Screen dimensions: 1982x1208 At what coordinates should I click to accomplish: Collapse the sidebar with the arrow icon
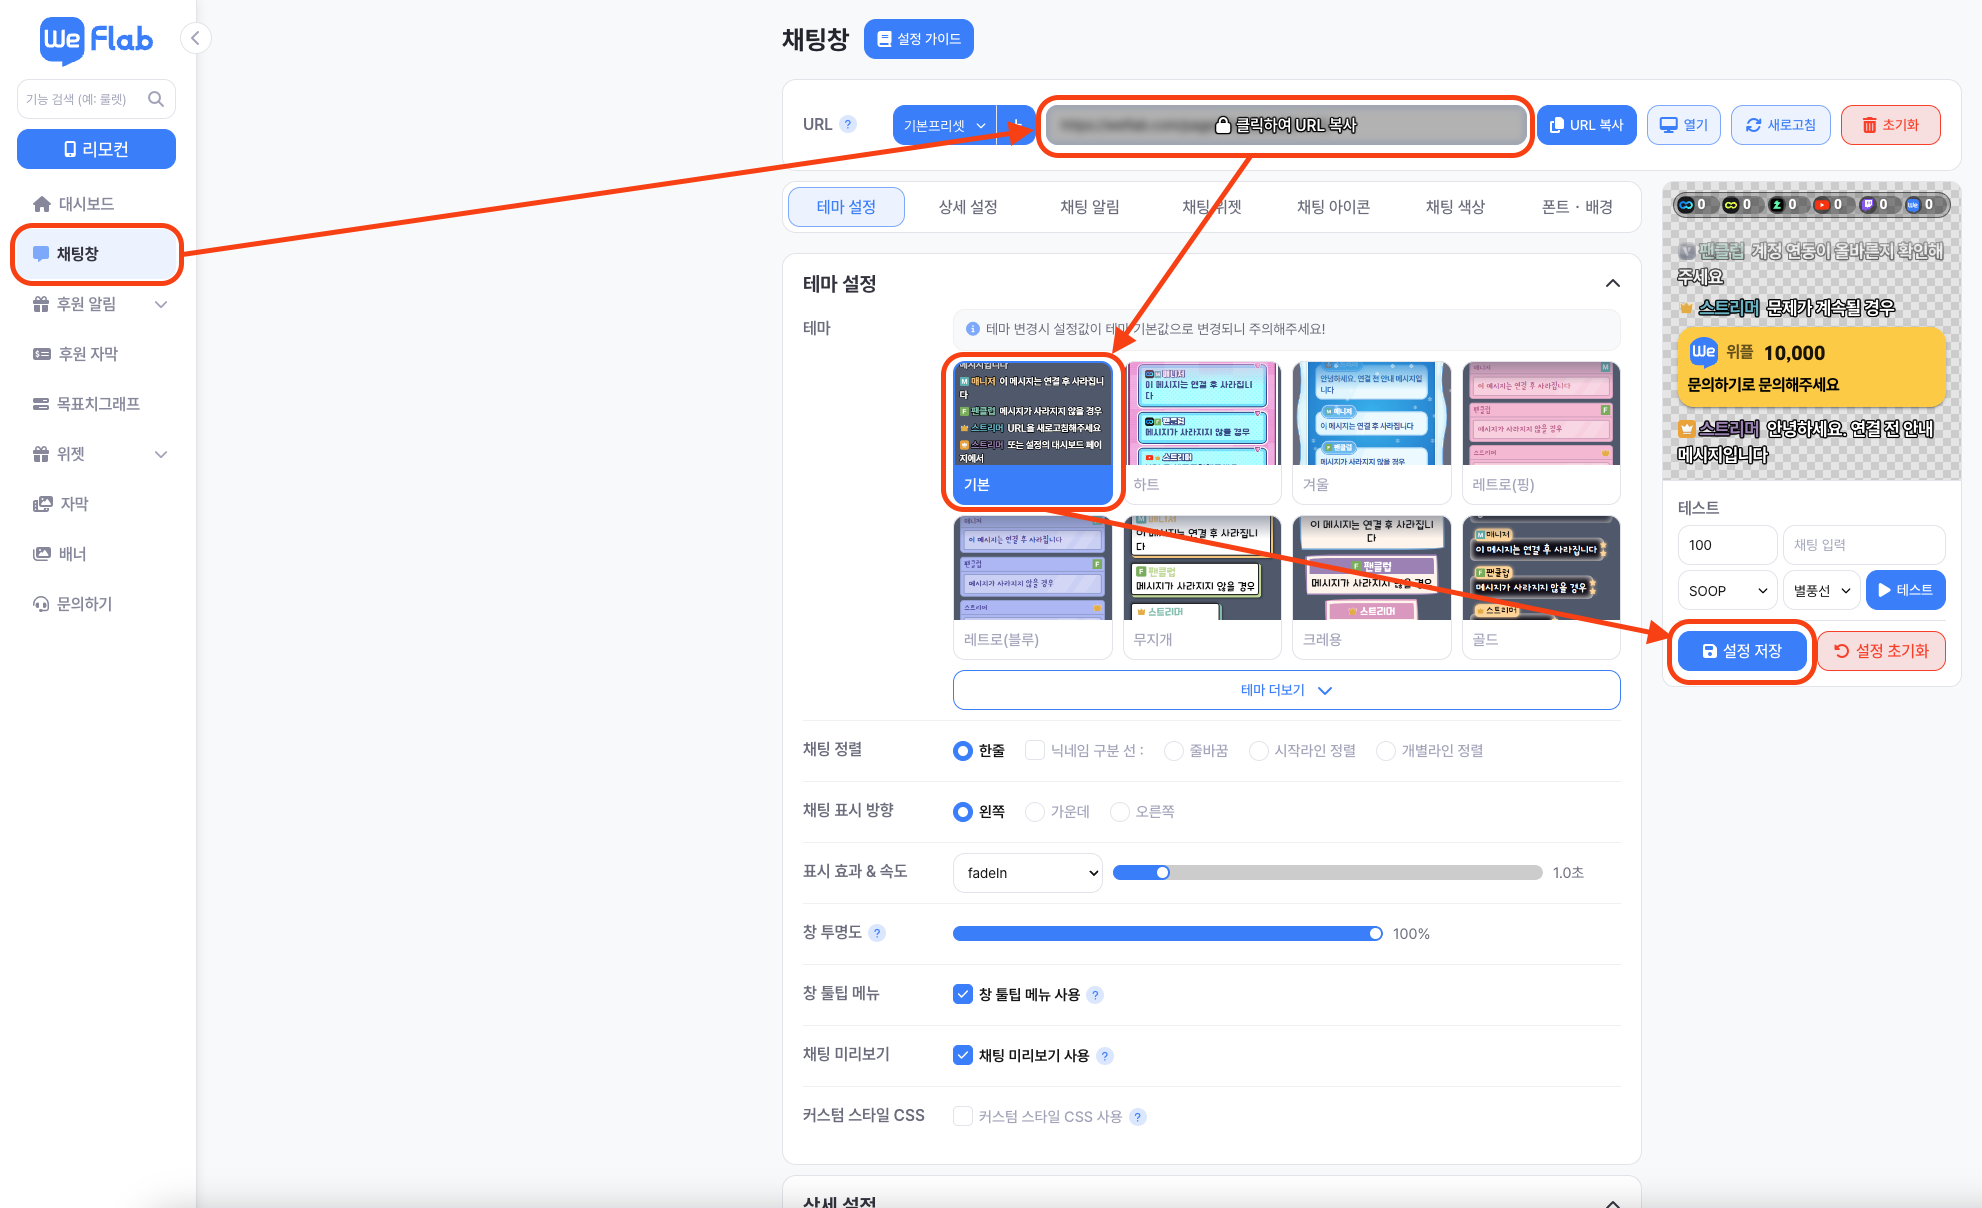(x=196, y=39)
